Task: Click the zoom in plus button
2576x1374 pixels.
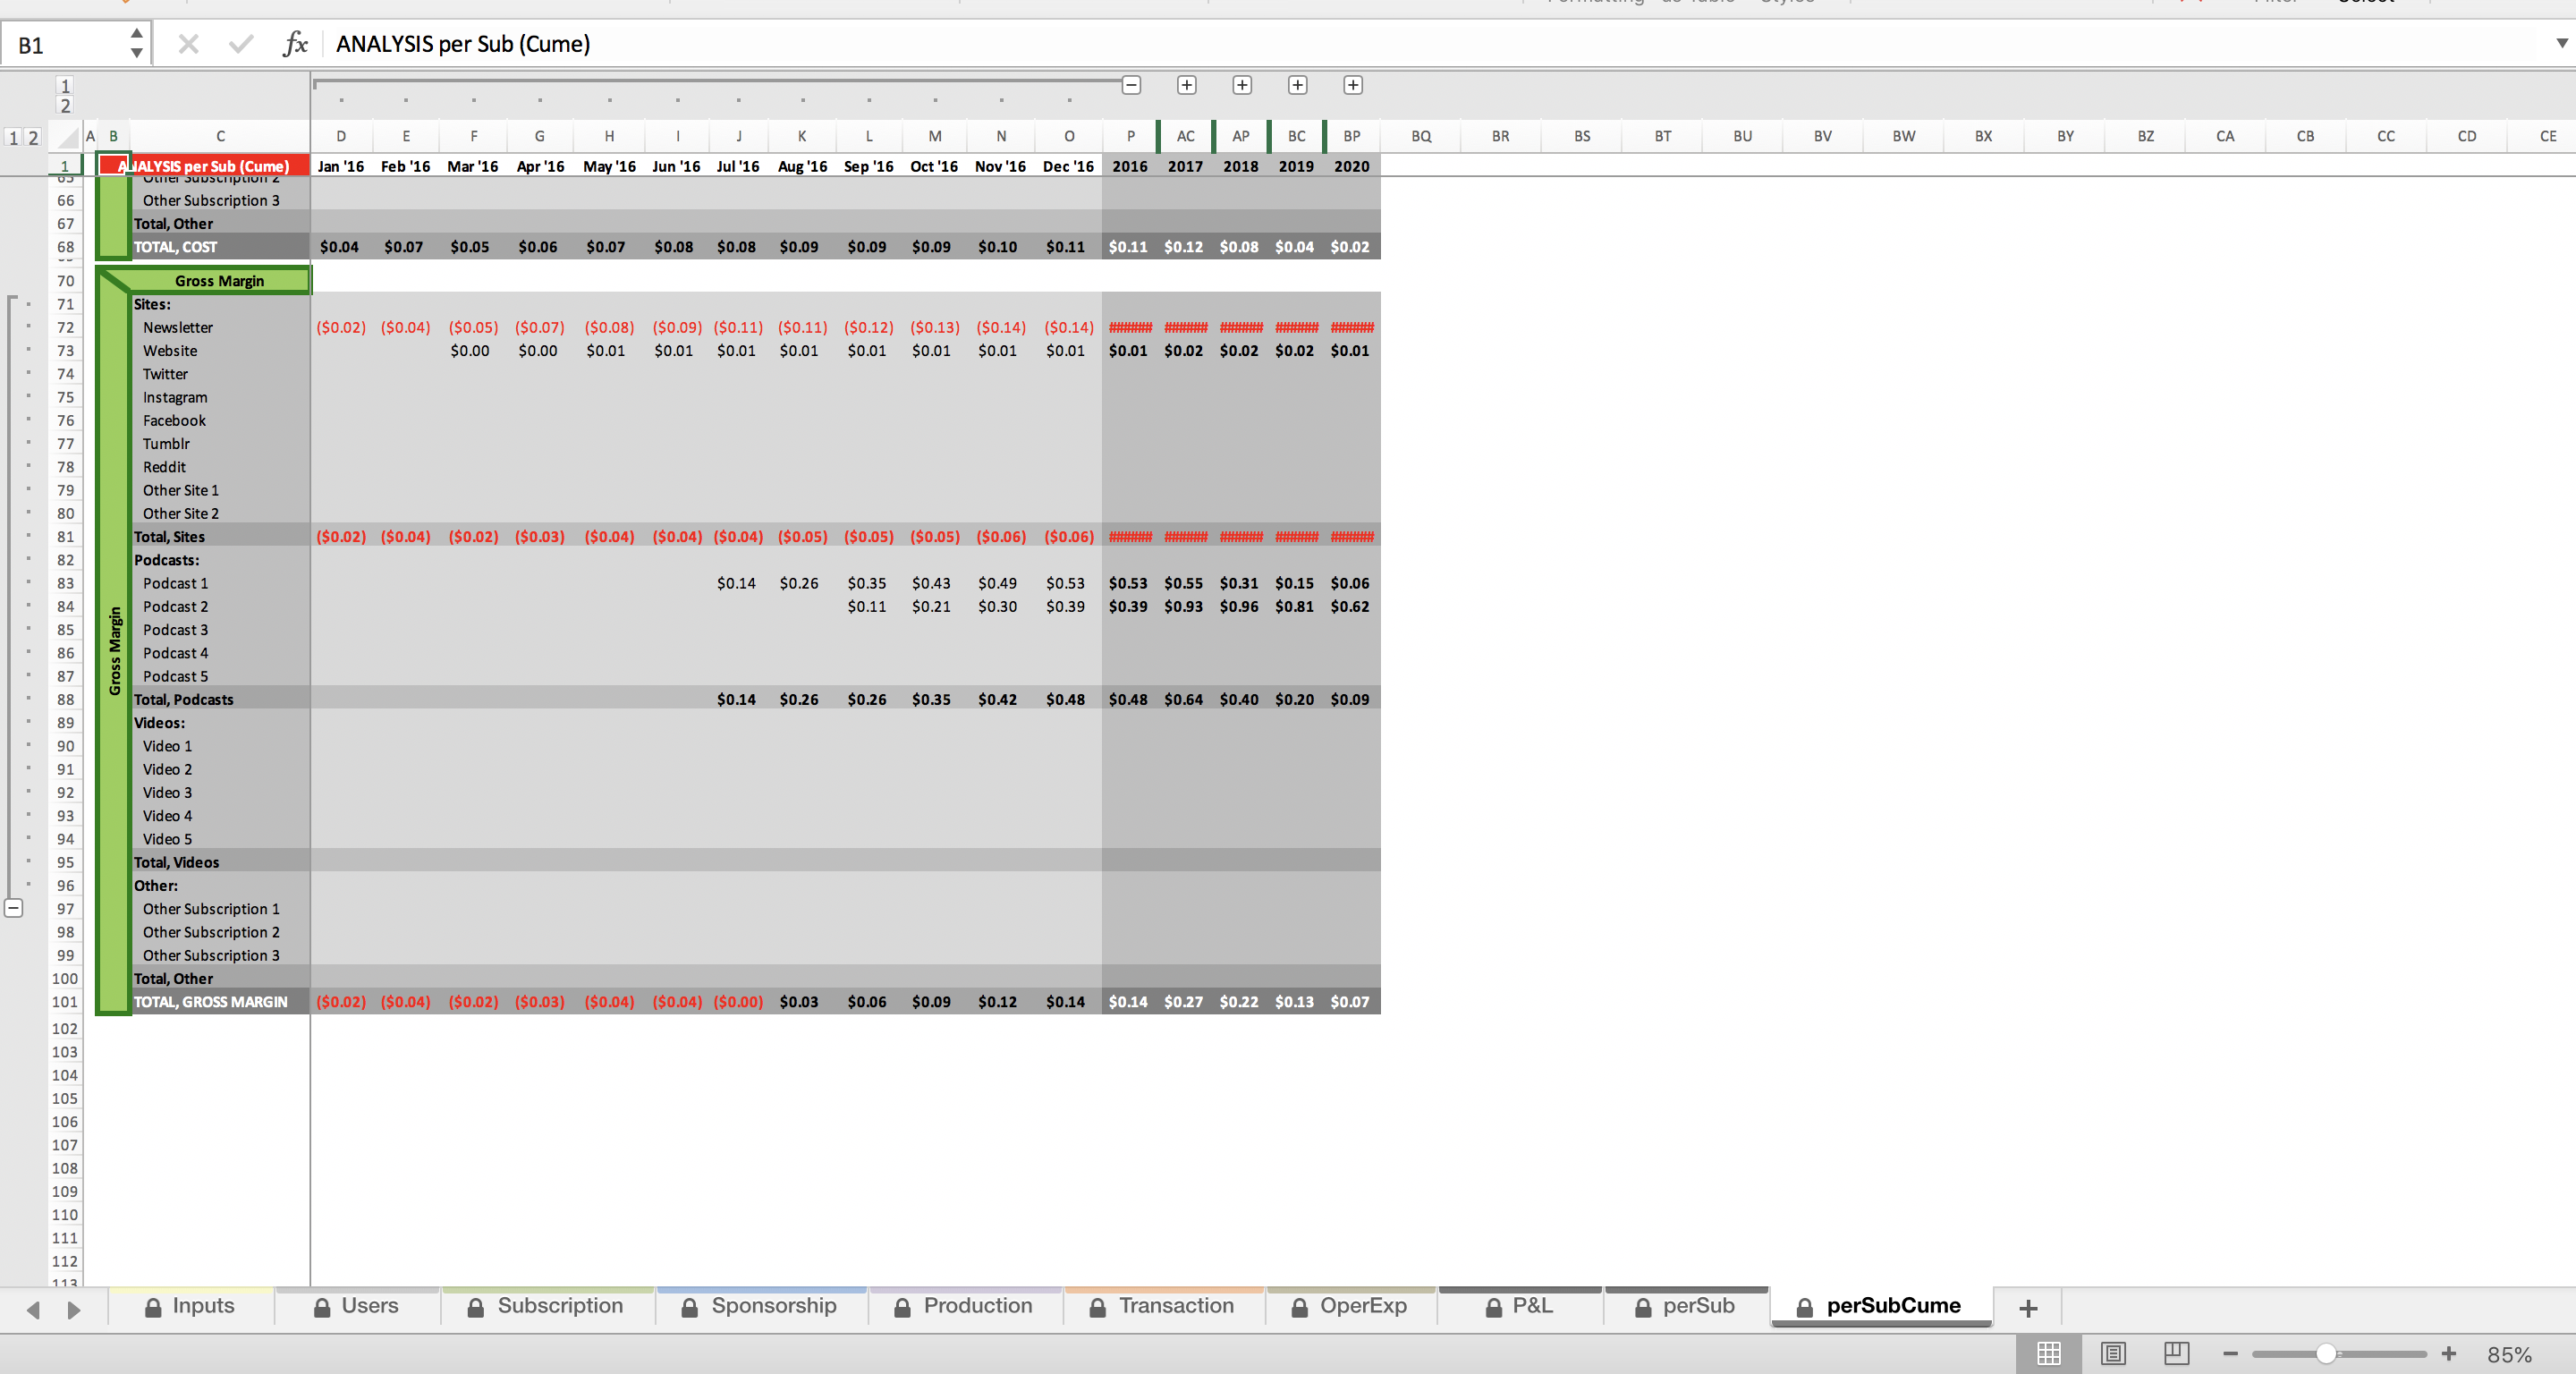Action: click(x=2448, y=1353)
